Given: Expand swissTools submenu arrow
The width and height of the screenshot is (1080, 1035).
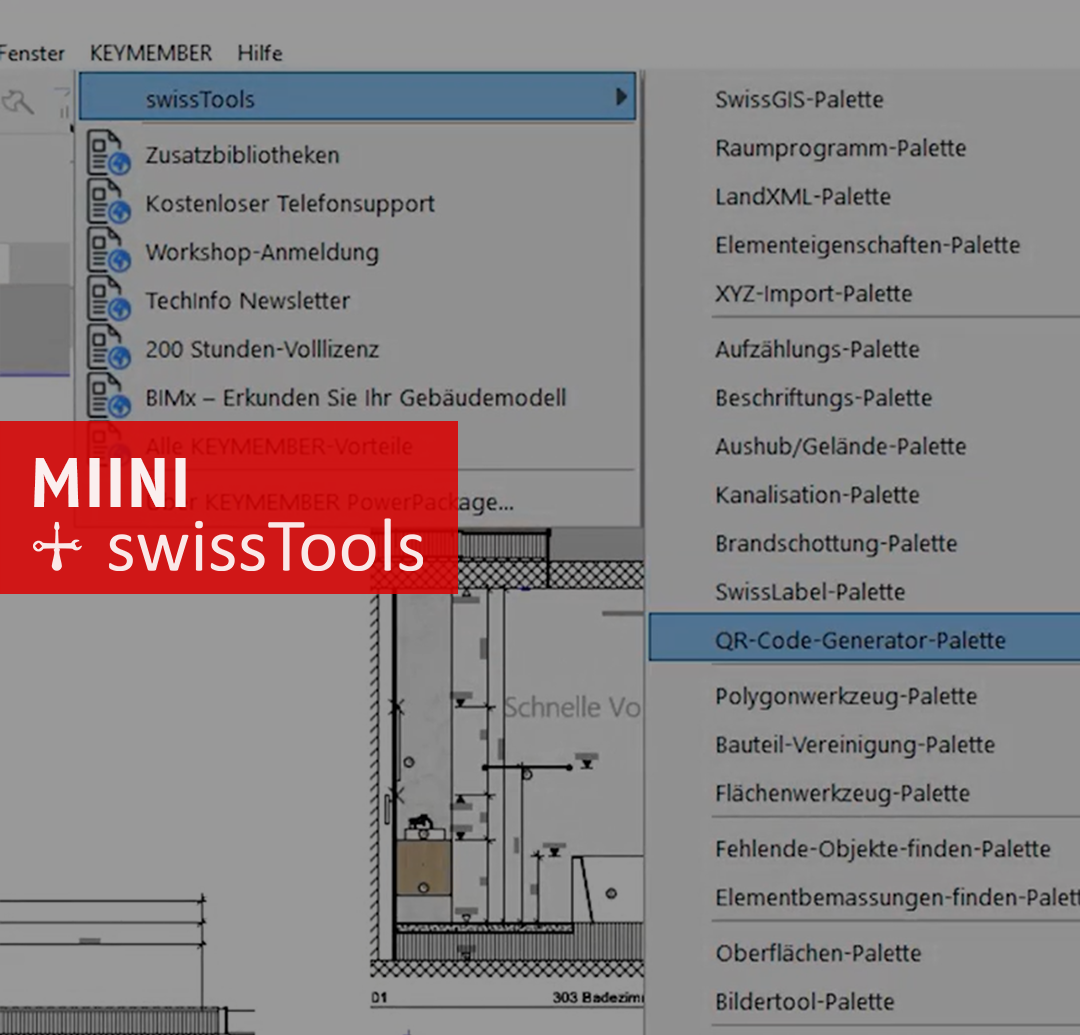Looking at the screenshot, I should click(x=621, y=97).
